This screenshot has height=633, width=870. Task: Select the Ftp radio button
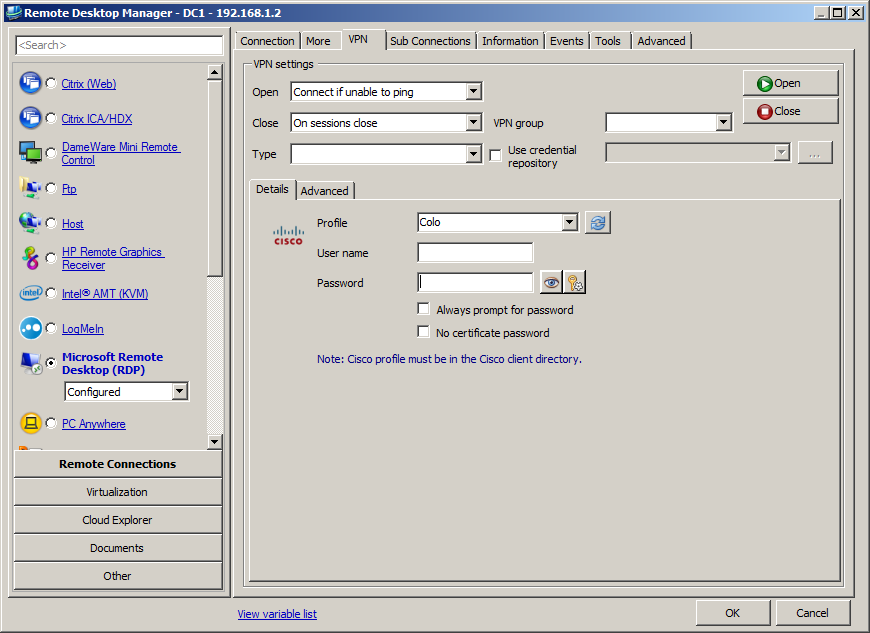coord(51,188)
